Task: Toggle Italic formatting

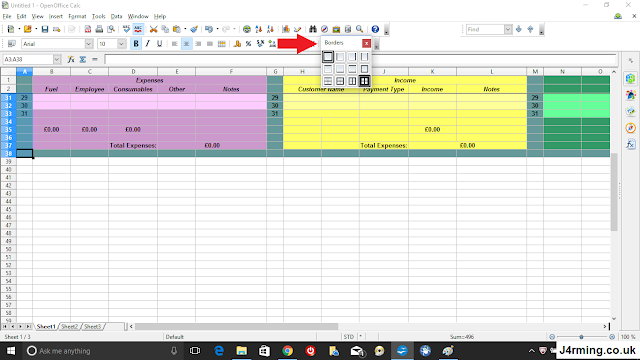Action: point(148,44)
